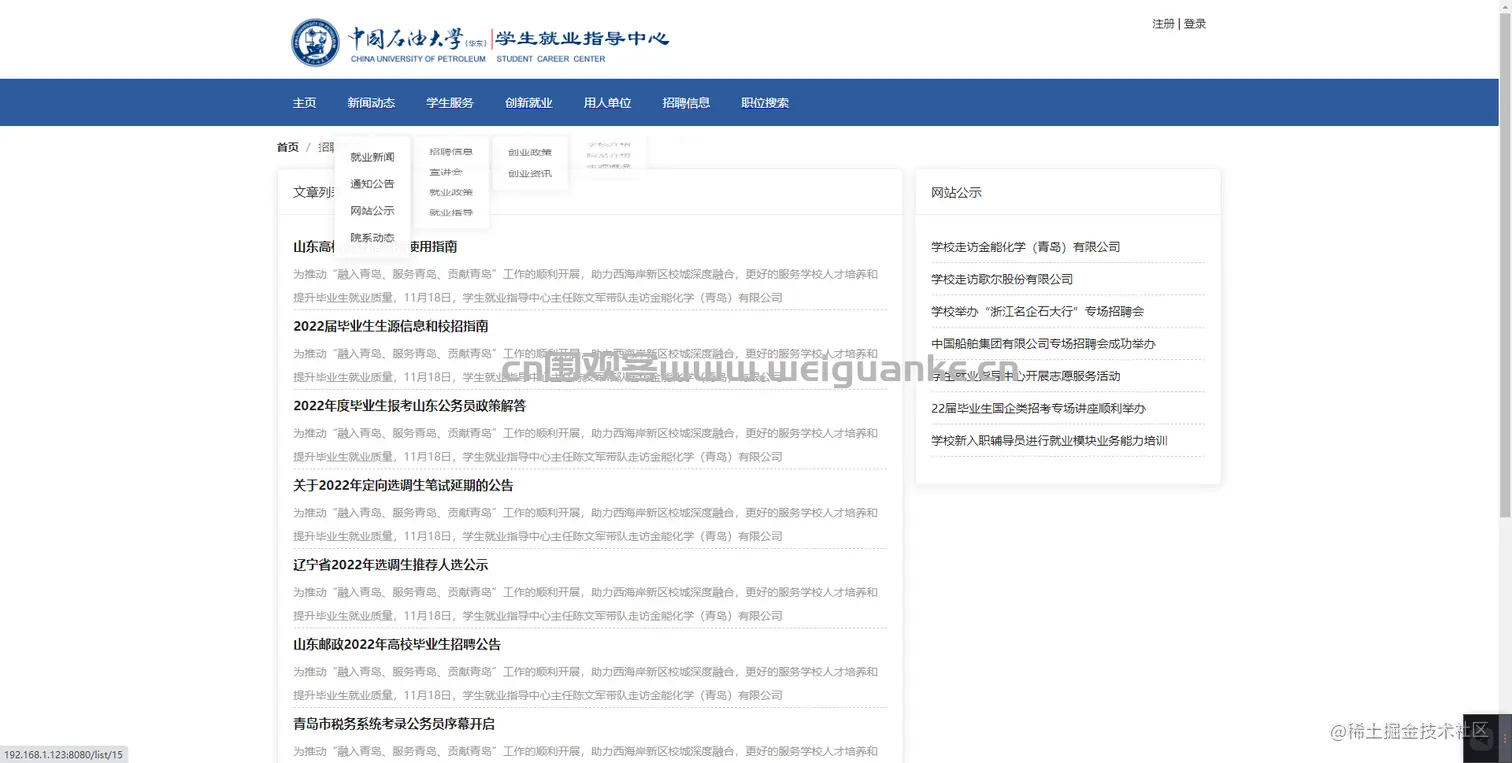Screen dimensions: 1512x763
Task: Open the 招聘信息 item in the blue nav bar
Action: point(686,103)
